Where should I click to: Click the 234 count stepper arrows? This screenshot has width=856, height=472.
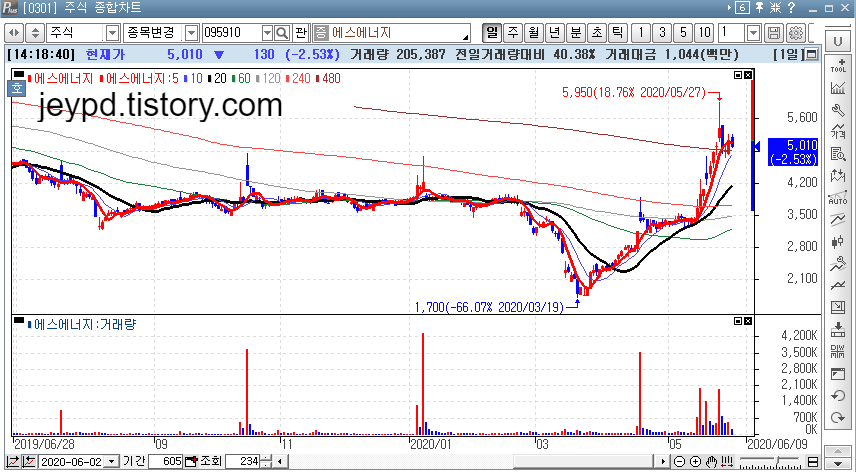point(266,462)
